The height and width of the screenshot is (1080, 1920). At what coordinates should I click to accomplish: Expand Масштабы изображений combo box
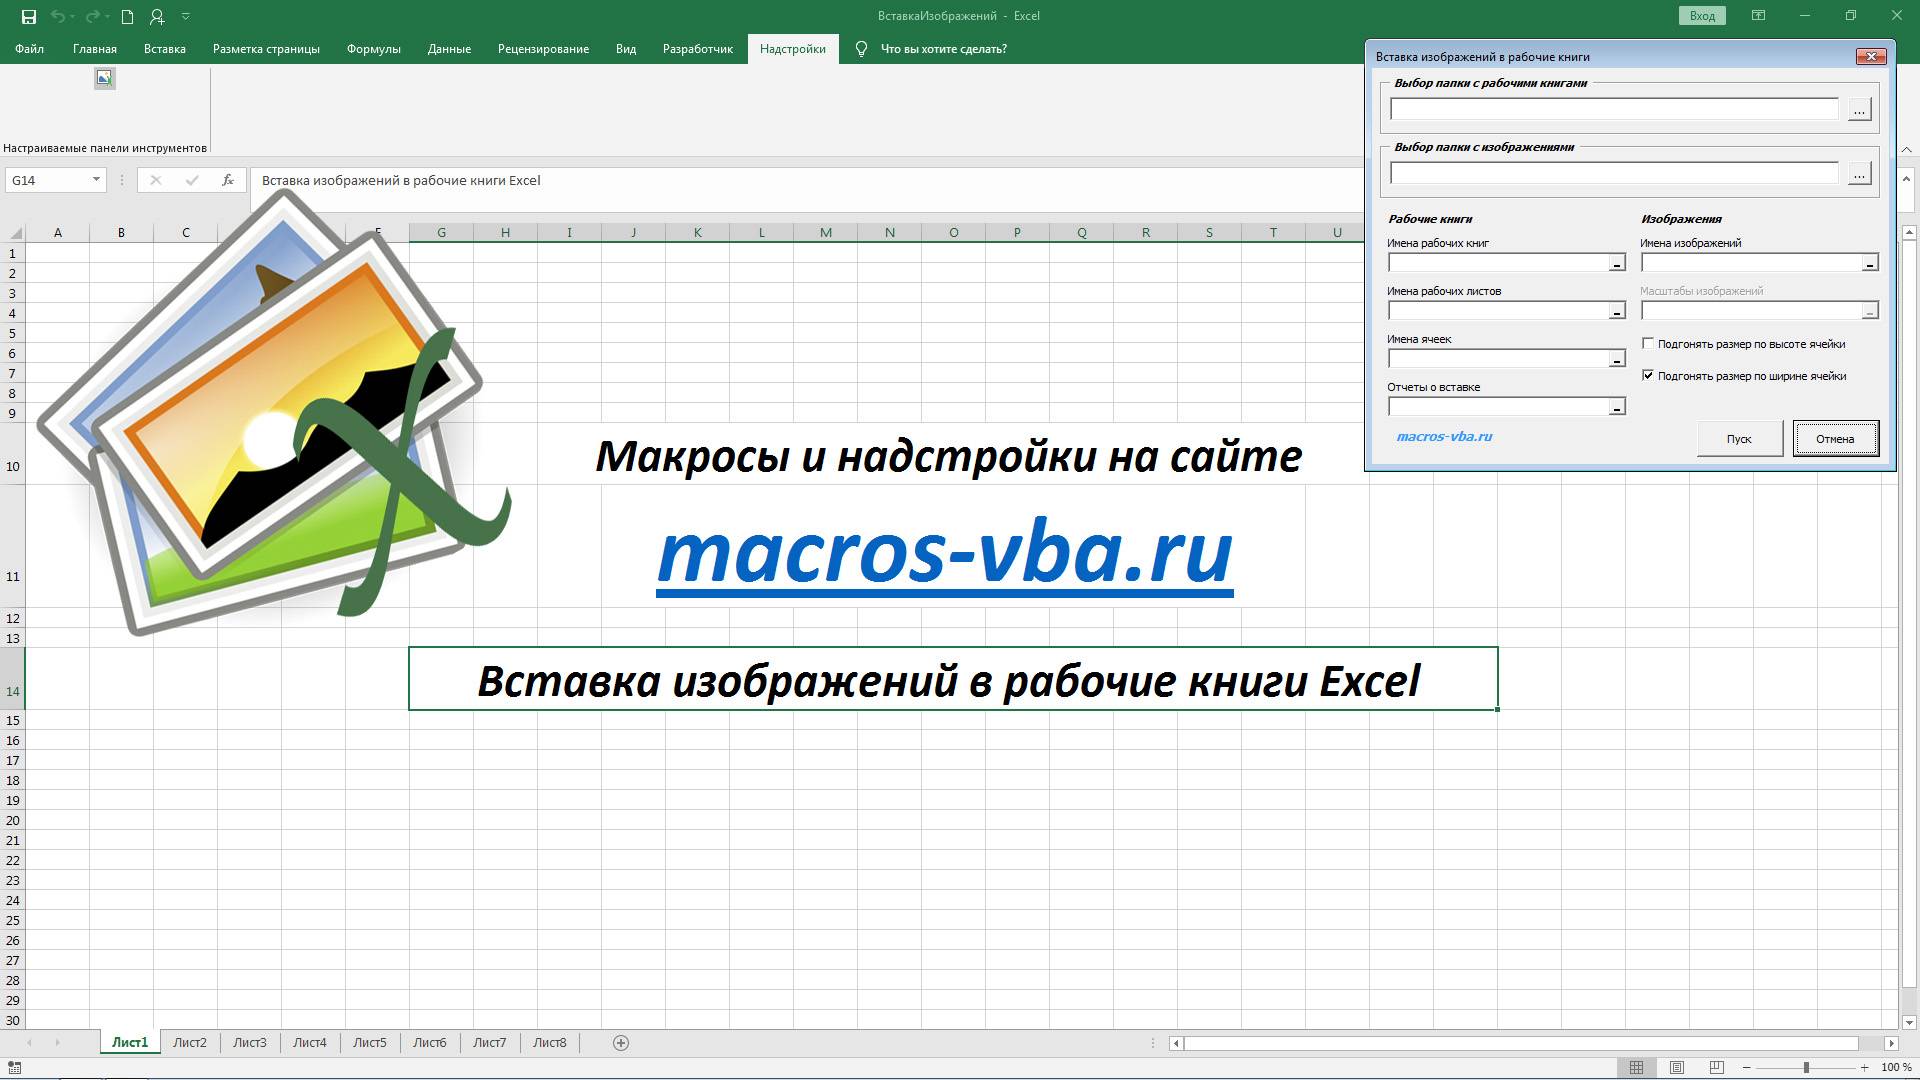pyautogui.click(x=1870, y=311)
